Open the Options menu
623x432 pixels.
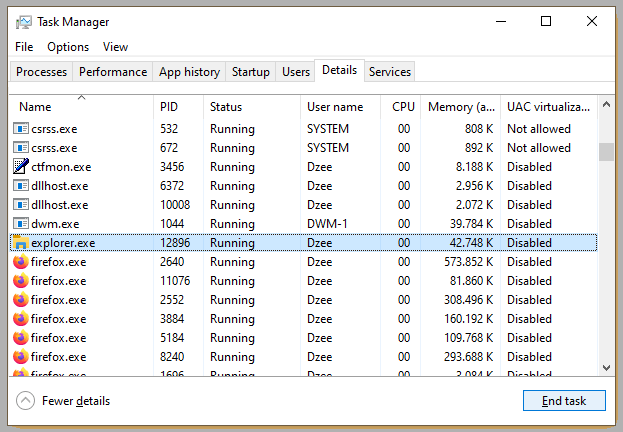[x=68, y=47]
